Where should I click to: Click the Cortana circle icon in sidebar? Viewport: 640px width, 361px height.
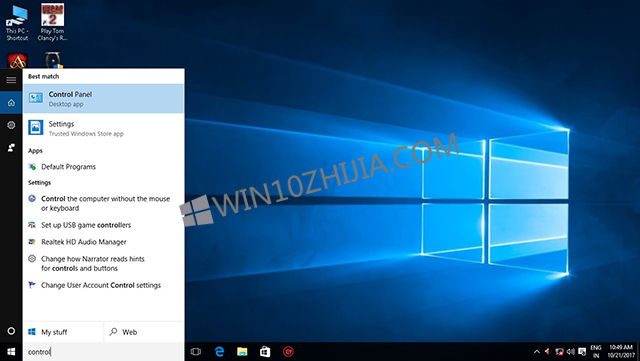click(x=11, y=331)
